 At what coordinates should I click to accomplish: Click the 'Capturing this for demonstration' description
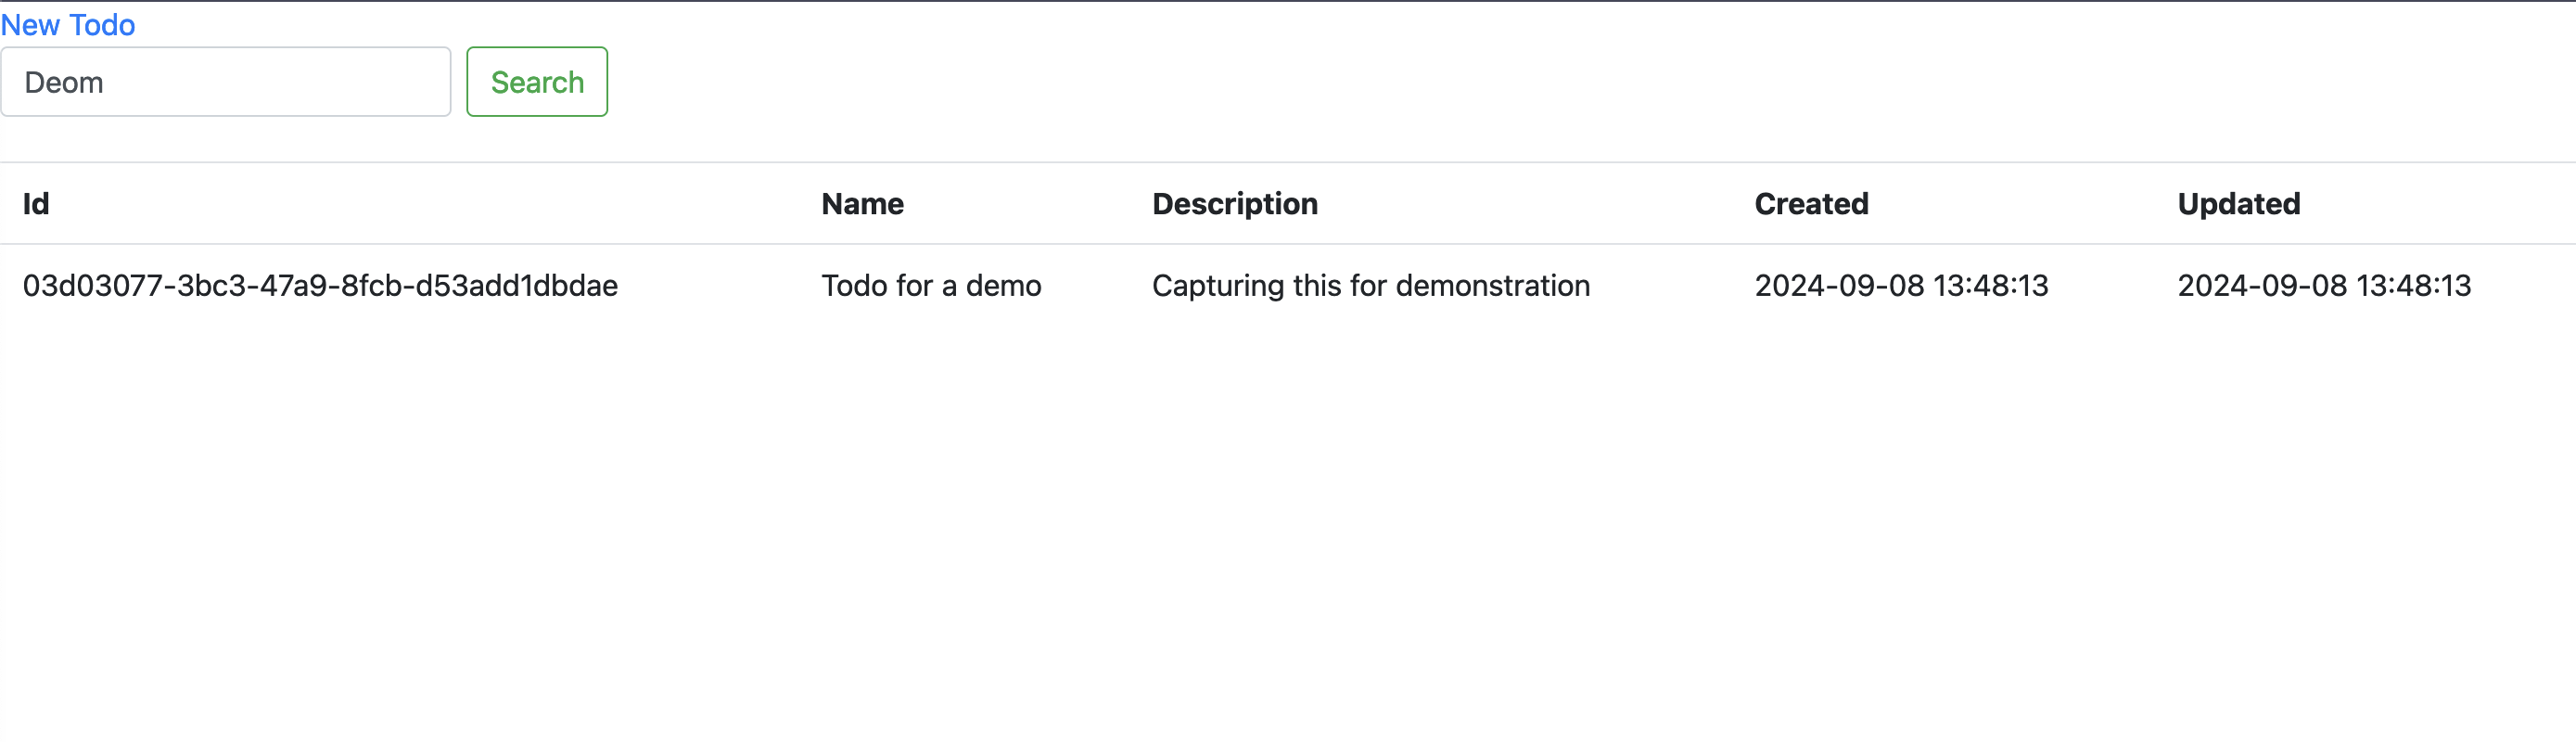pyautogui.click(x=1371, y=286)
